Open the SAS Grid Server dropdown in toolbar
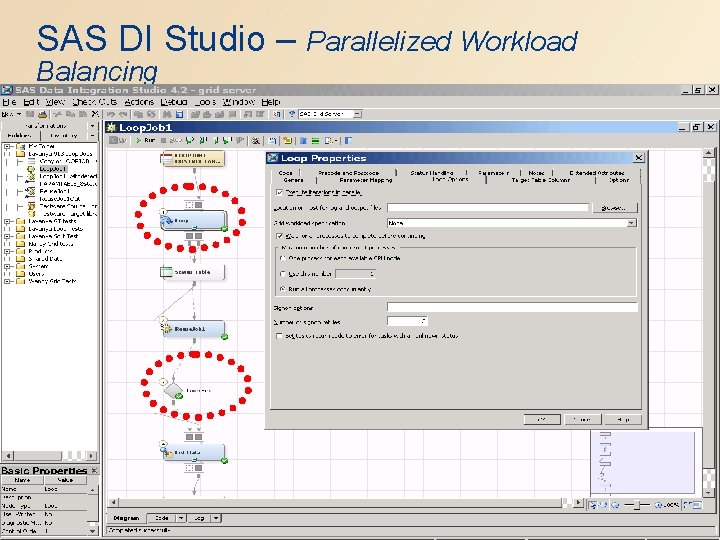This screenshot has width=720, height=540. 358,114
